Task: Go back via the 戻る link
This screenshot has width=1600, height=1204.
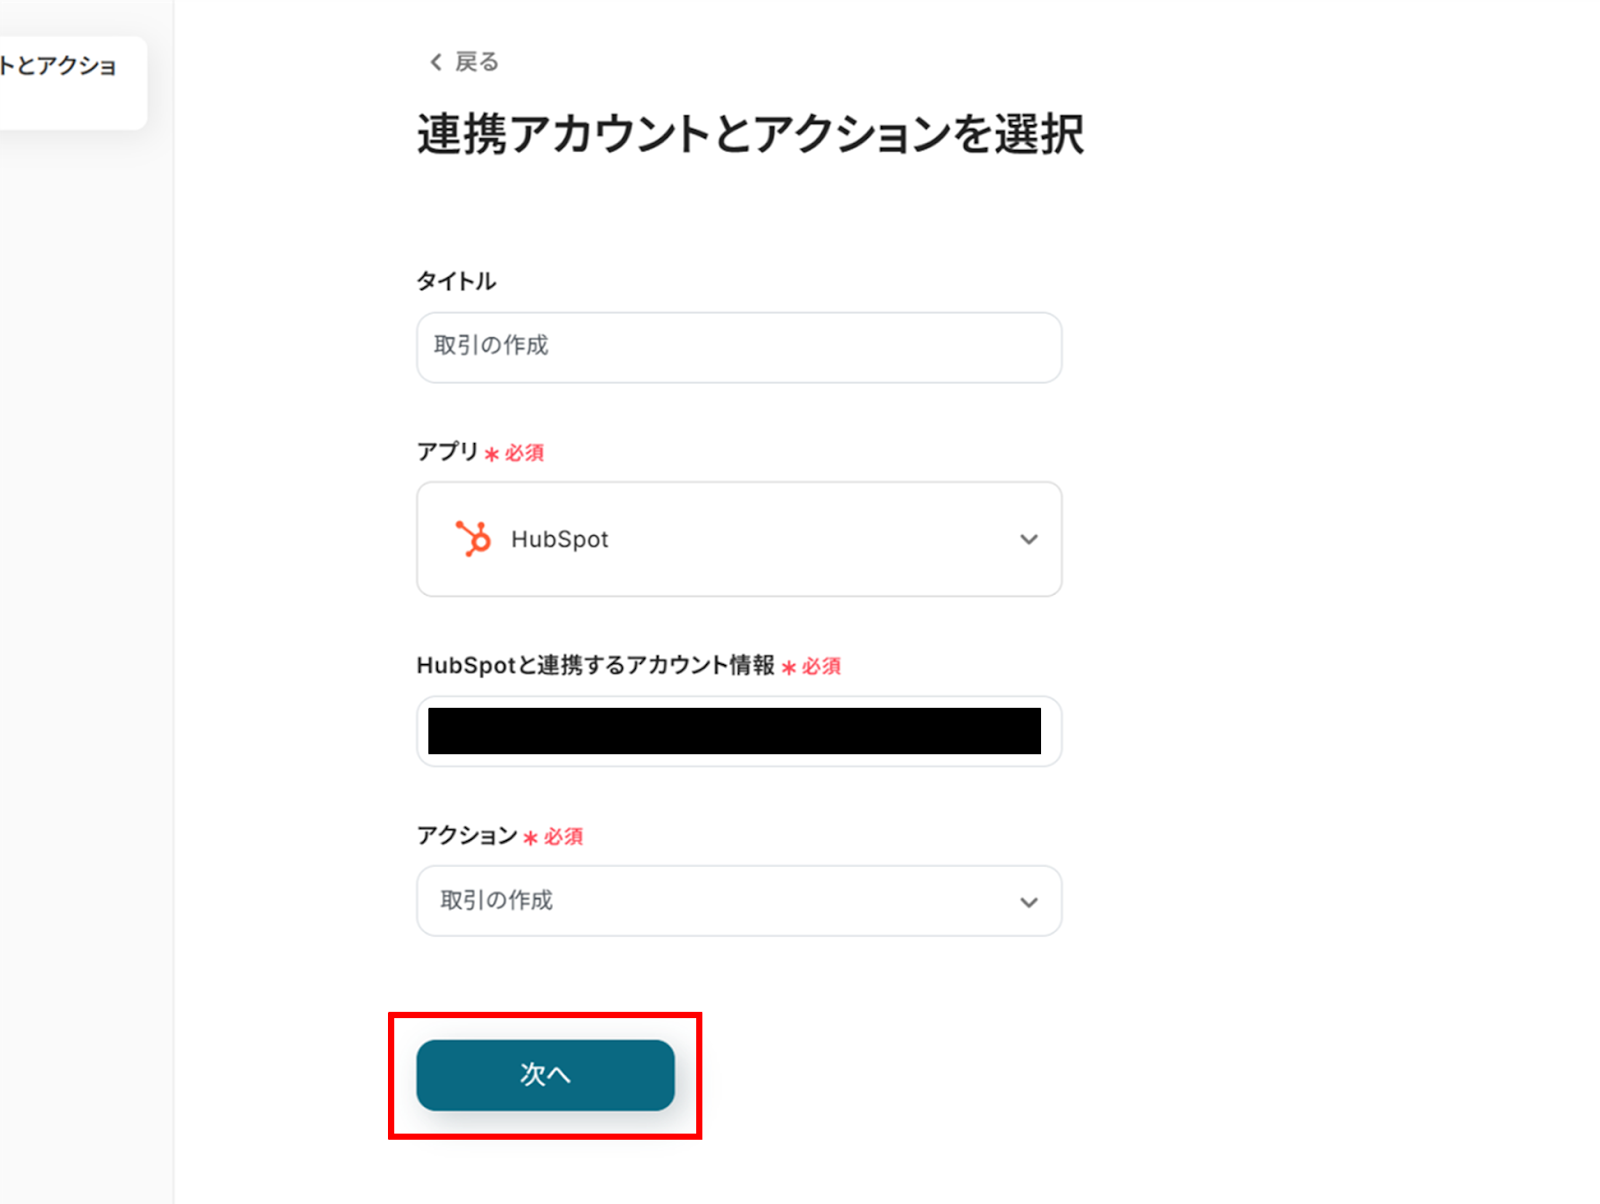Action: (476, 62)
